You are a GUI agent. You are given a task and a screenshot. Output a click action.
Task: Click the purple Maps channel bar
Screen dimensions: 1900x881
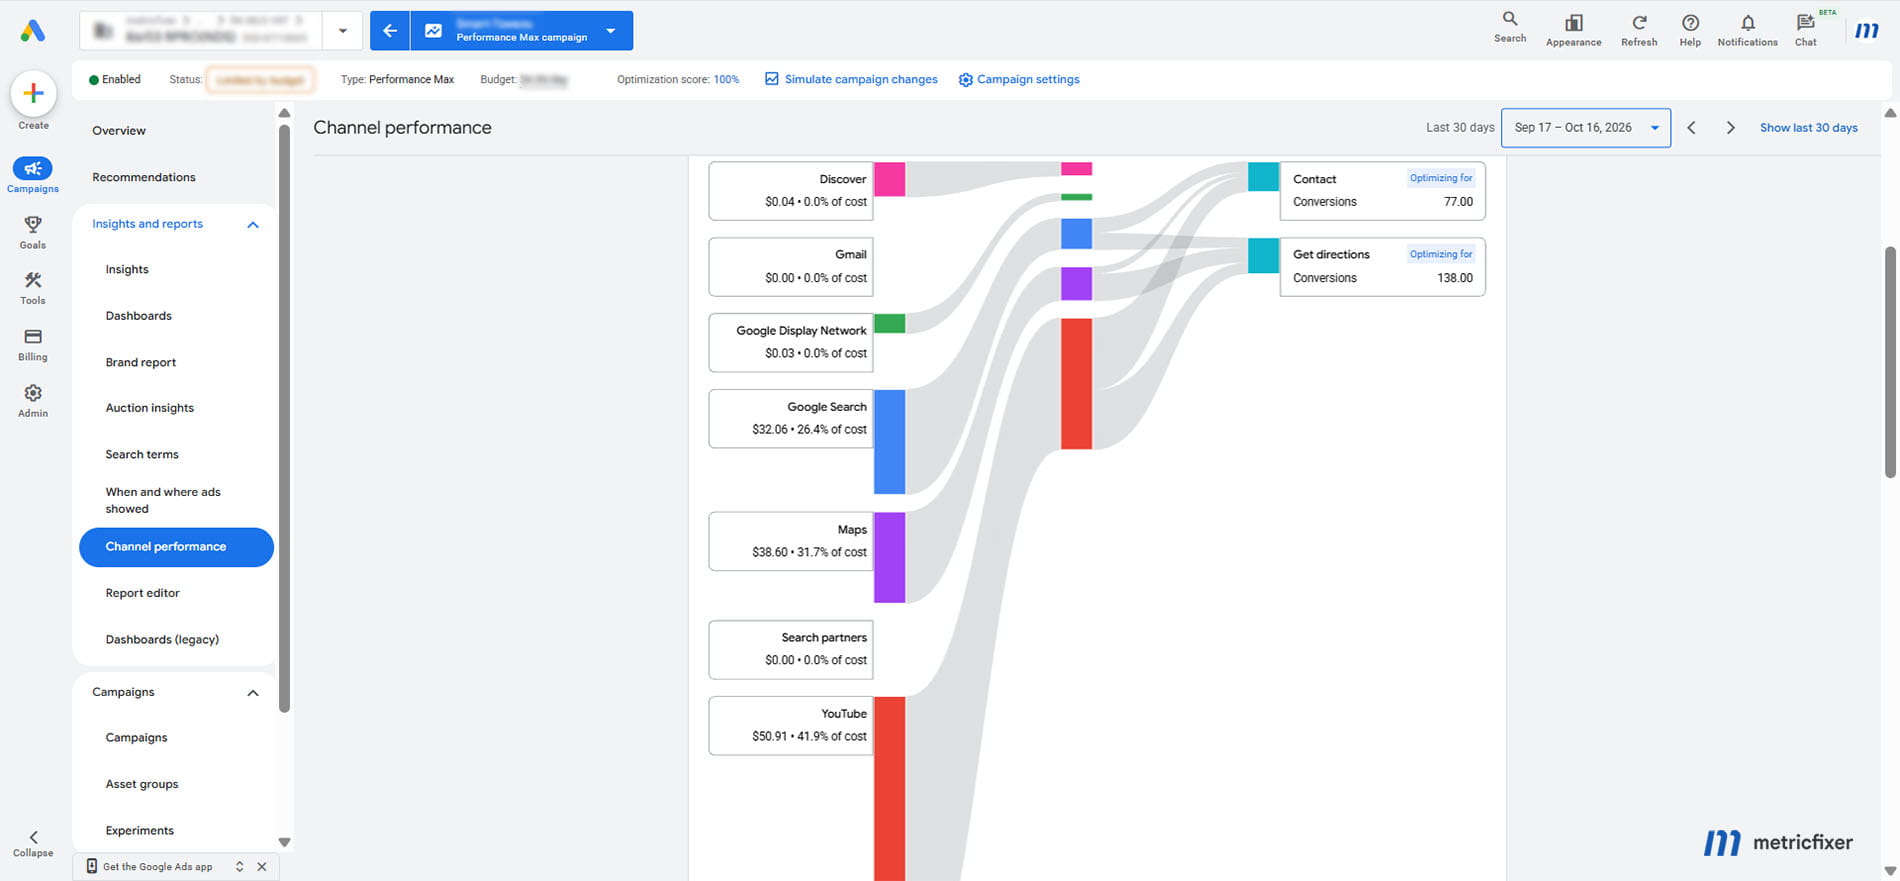click(889, 557)
